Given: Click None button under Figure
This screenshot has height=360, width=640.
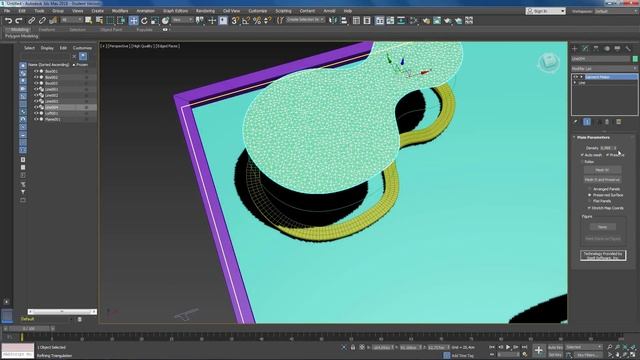Looking at the screenshot, I should click(x=602, y=227).
